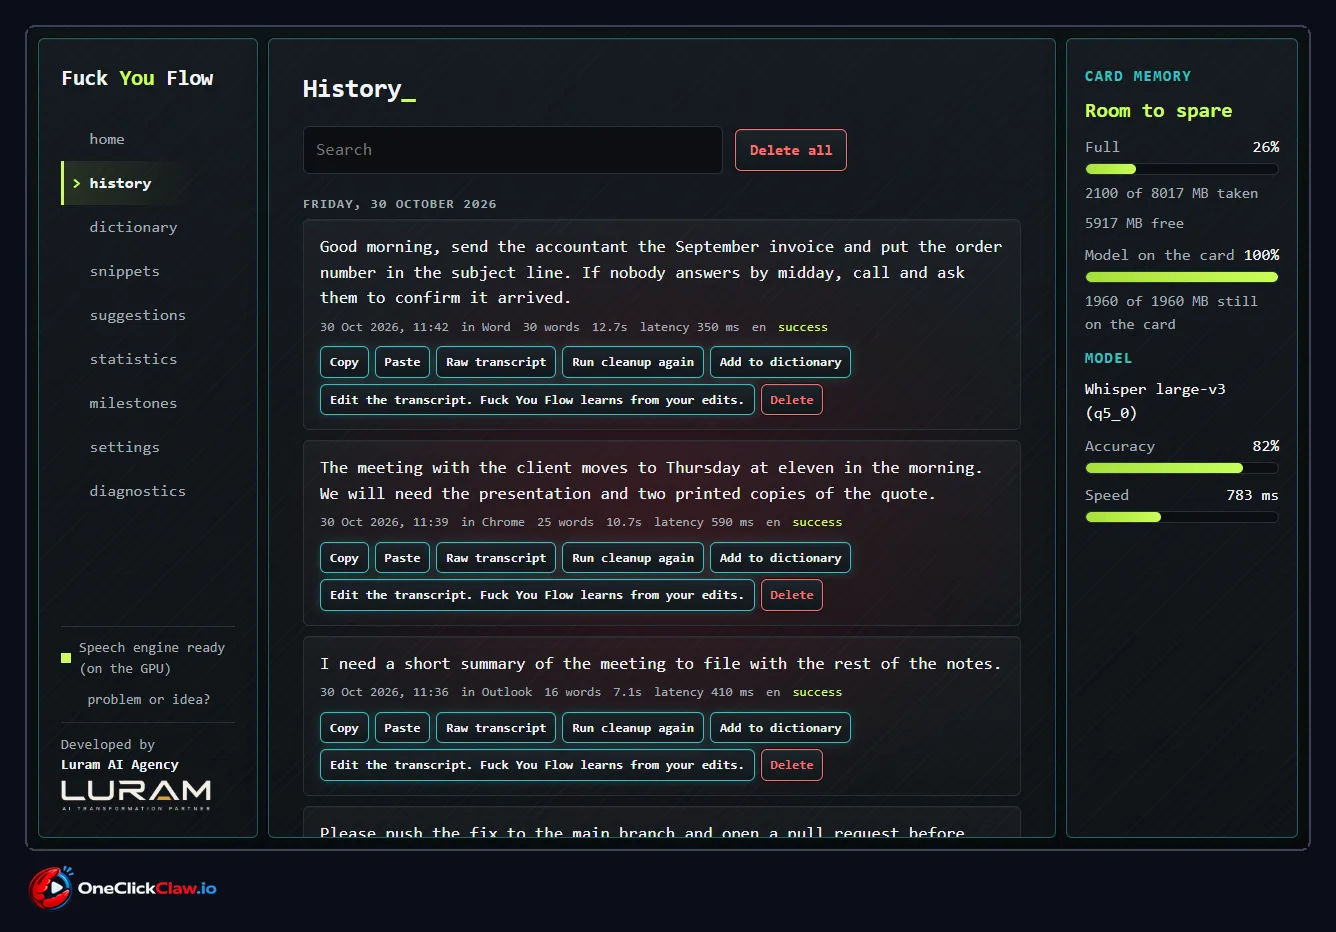Copy the 11:42 Word transcript
The image size is (1336, 932).
tap(344, 362)
